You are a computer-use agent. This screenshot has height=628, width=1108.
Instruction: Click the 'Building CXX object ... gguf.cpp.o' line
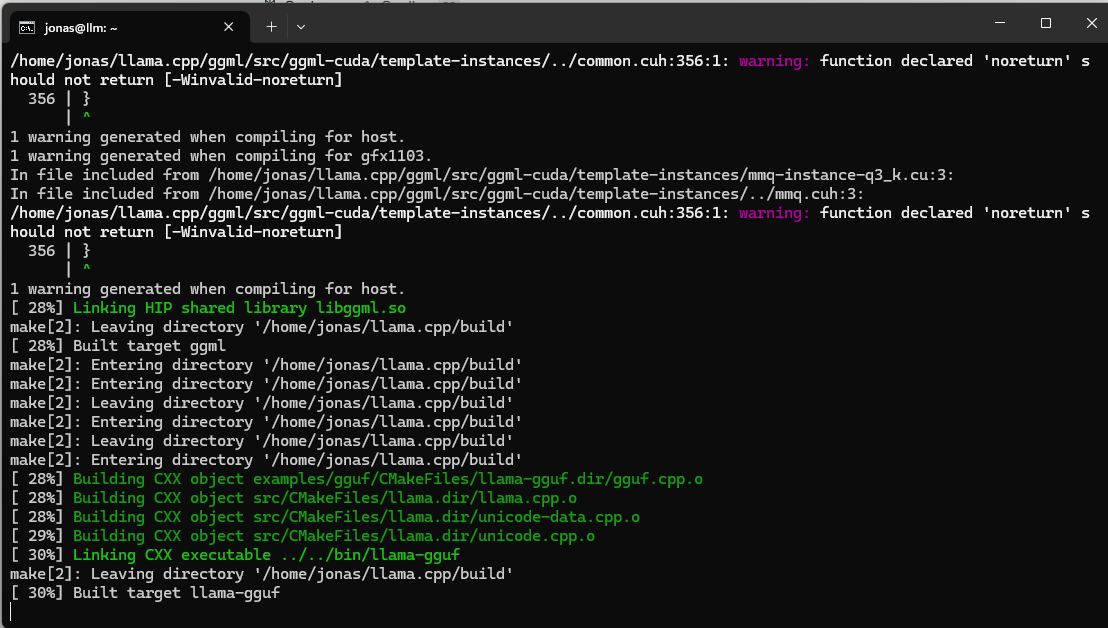click(357, 479)
